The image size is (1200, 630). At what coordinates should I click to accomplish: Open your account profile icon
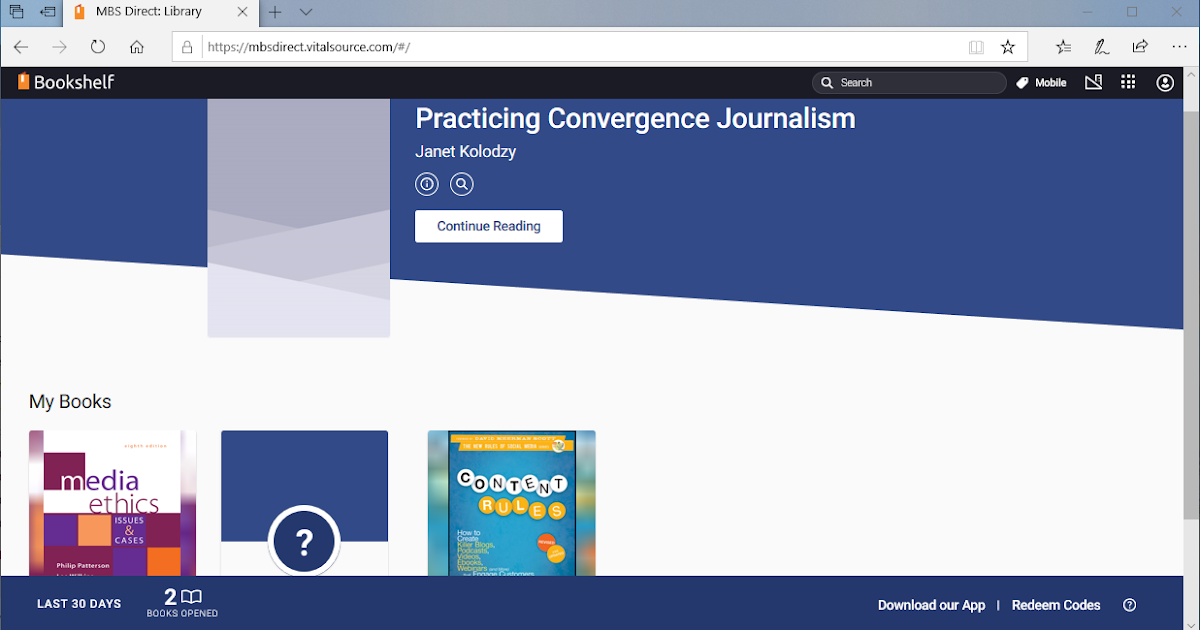[1164, 82]
